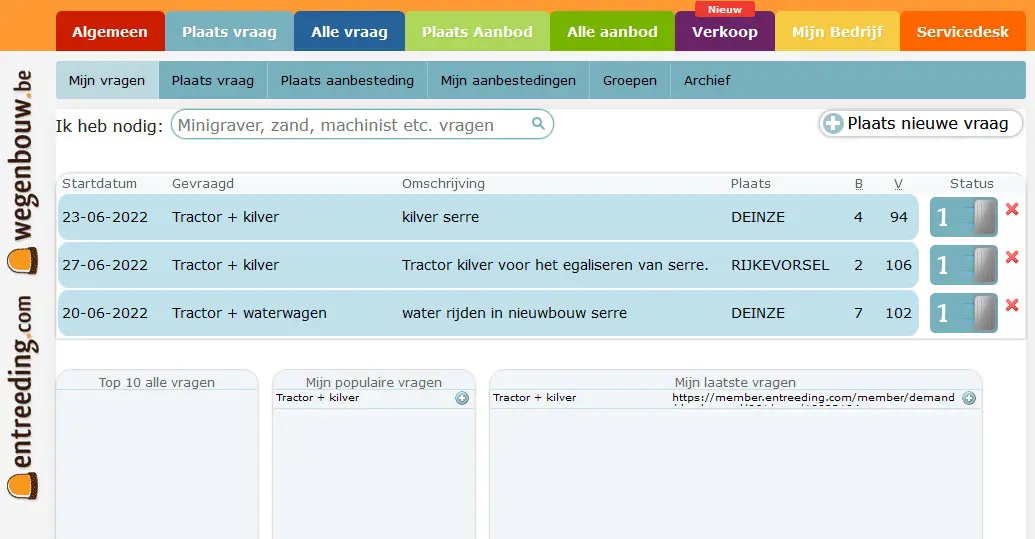This screenshot has height=539, width=1035.
Task: Switch to the Verkoop tab
Action: pyautogui.click(x=724, y=32)
